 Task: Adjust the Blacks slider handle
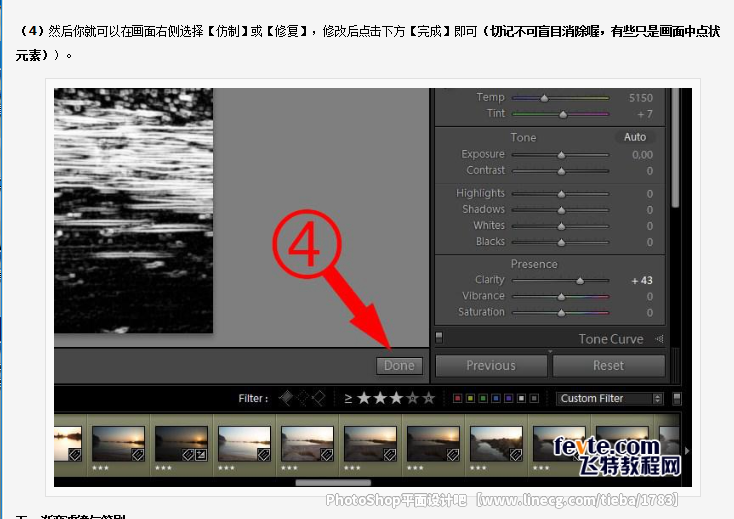point(561,242)
